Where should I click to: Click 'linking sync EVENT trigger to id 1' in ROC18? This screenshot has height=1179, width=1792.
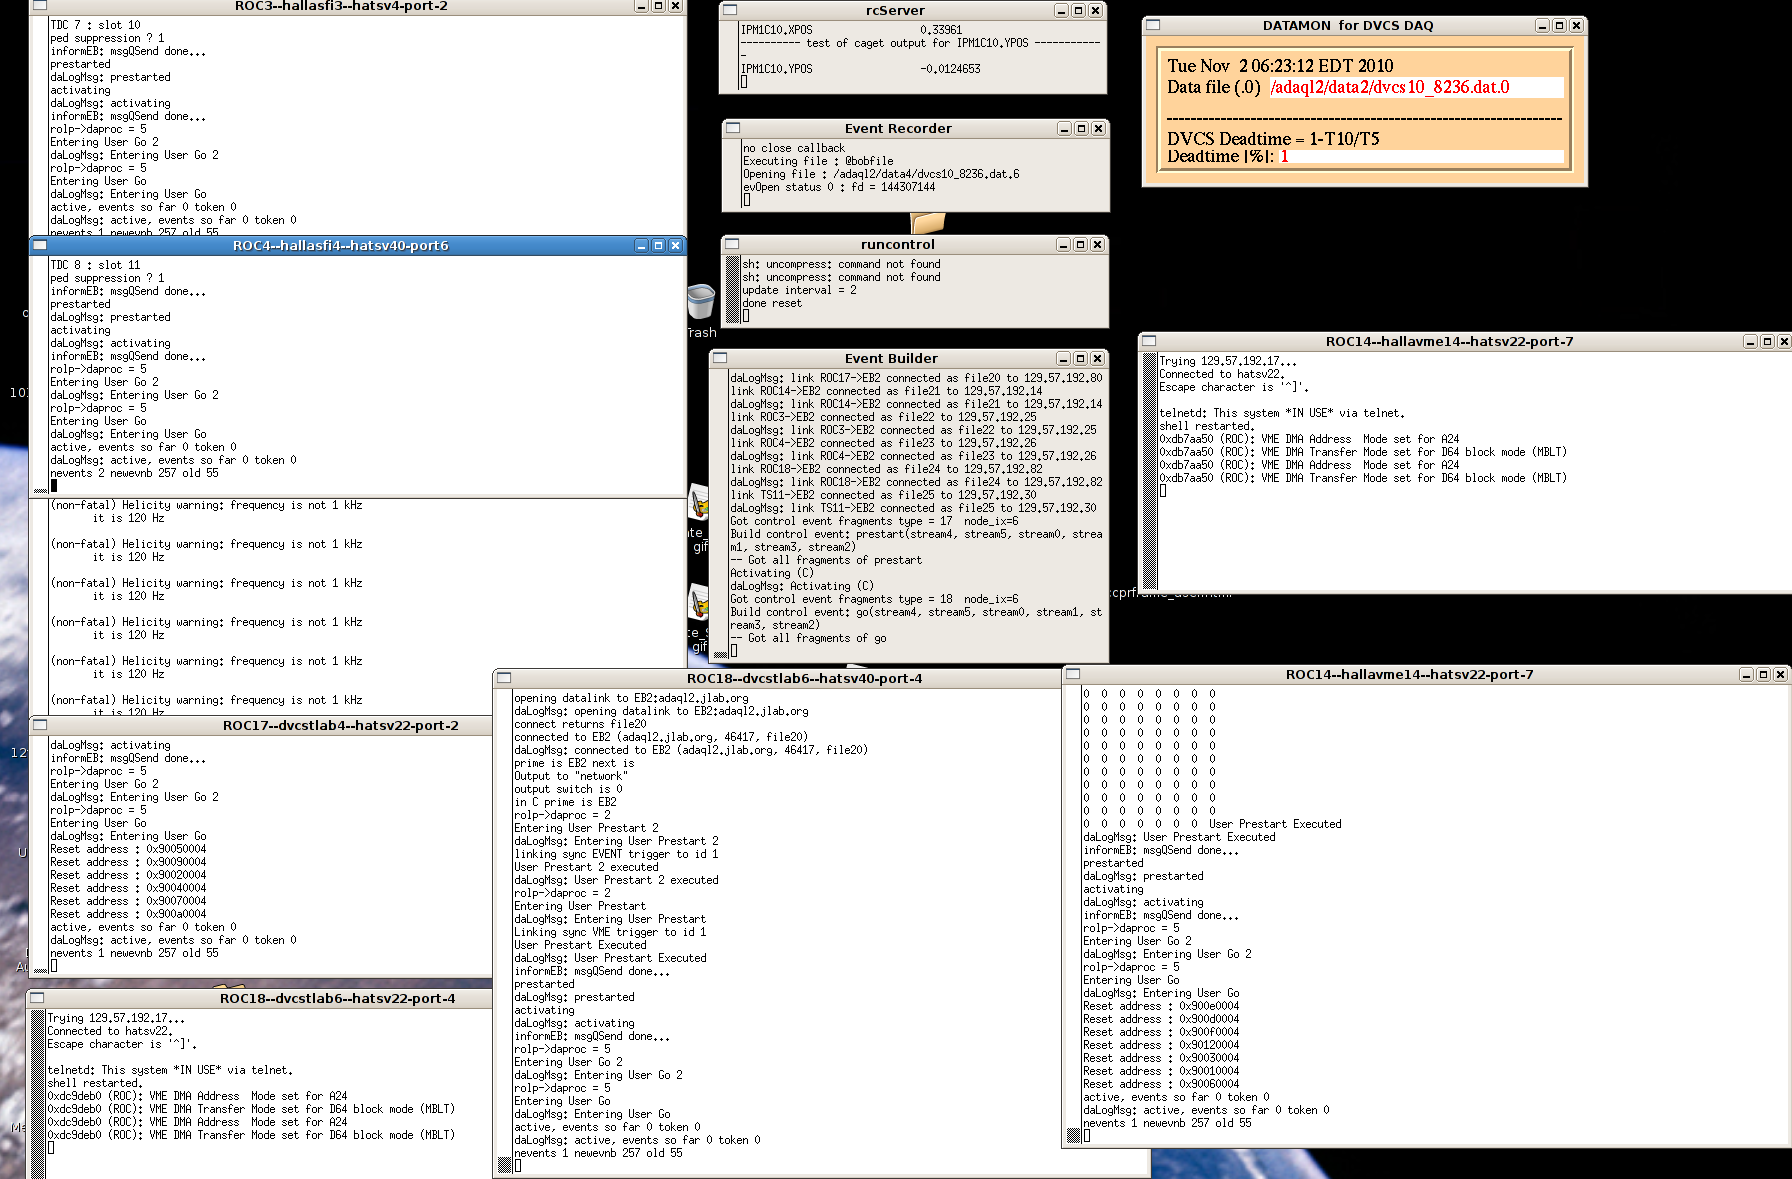click(616, 854)
